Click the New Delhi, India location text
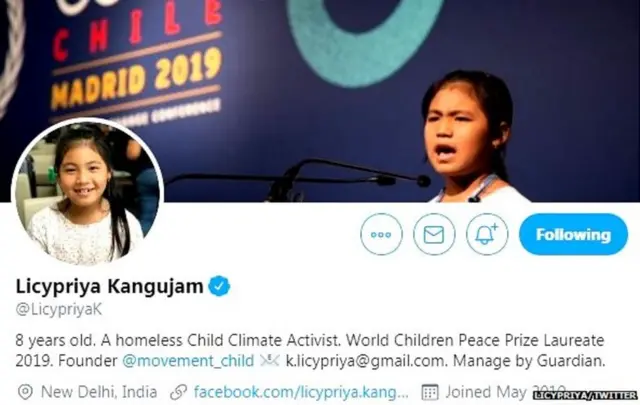The height and width of the screenshot is (405, 640). (x=99, y=392)
